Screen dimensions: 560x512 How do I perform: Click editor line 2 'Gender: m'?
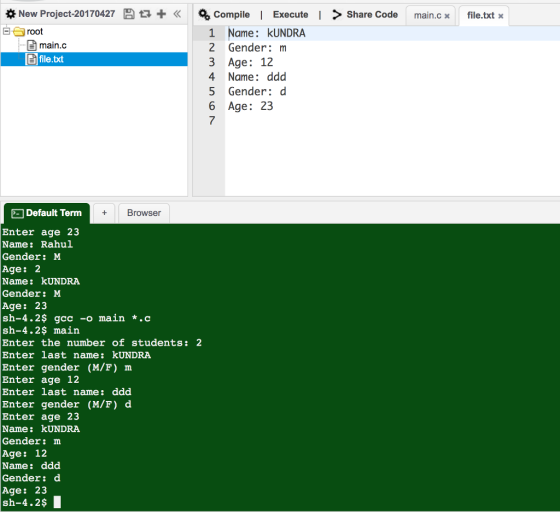[x=257, y=48]
